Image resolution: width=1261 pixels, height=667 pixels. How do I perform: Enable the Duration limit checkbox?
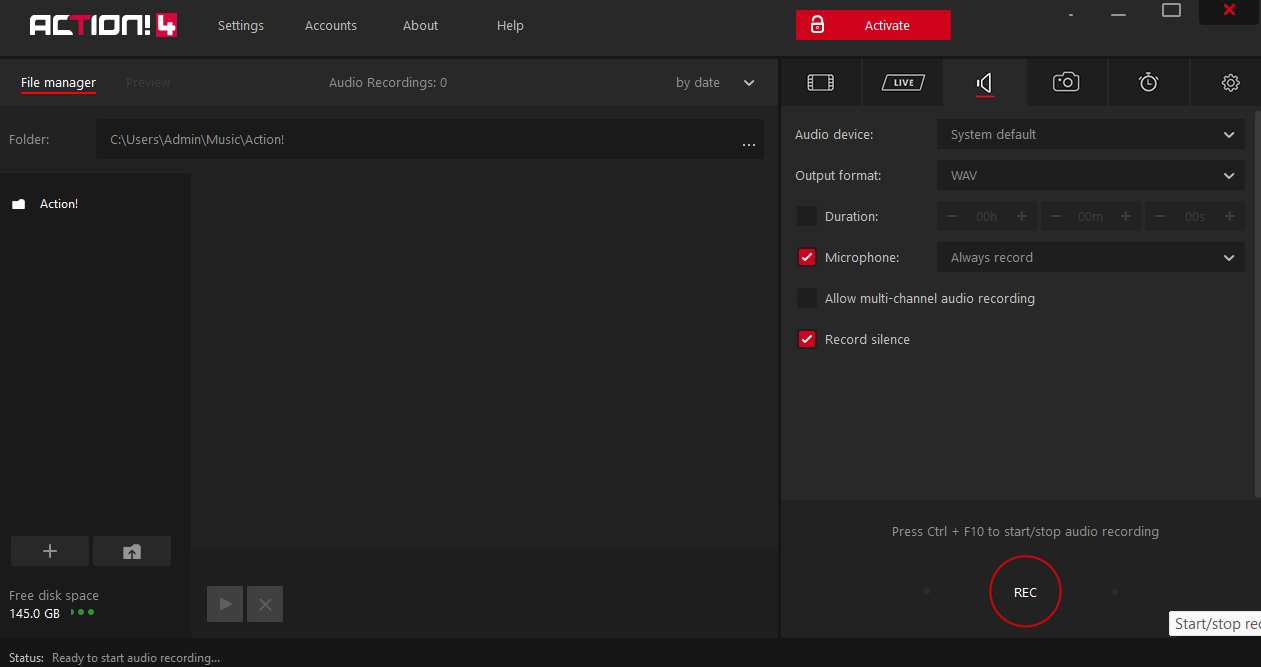(x=807, y=216)
